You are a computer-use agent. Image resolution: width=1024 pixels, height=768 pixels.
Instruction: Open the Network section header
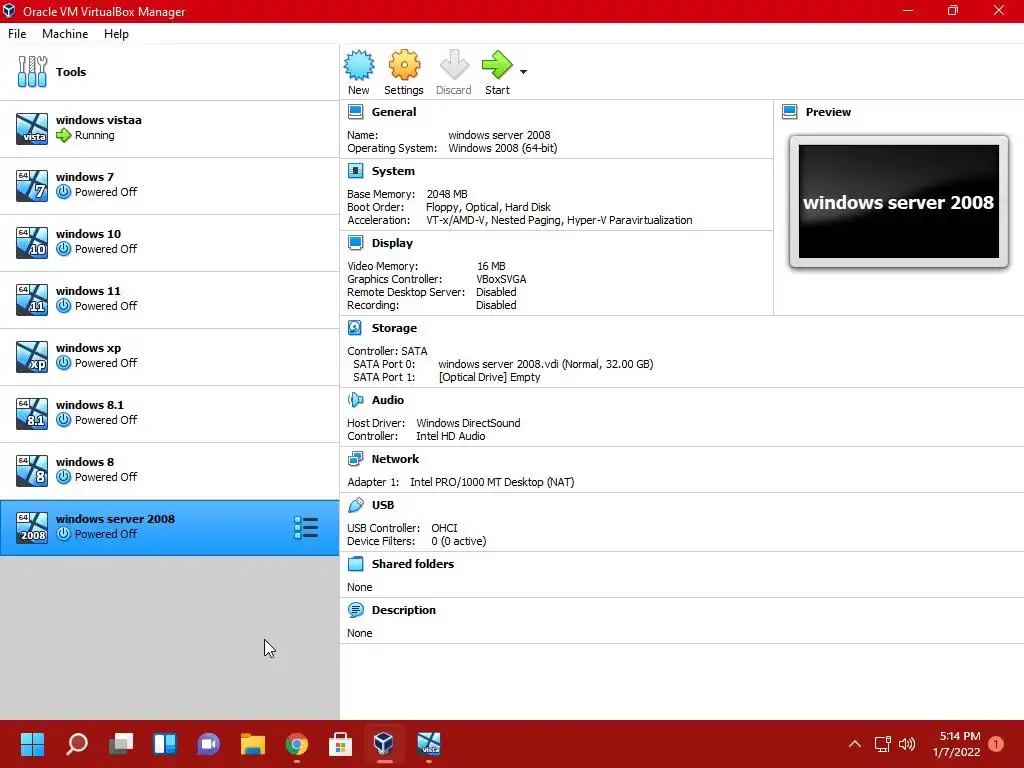(395, 459)
